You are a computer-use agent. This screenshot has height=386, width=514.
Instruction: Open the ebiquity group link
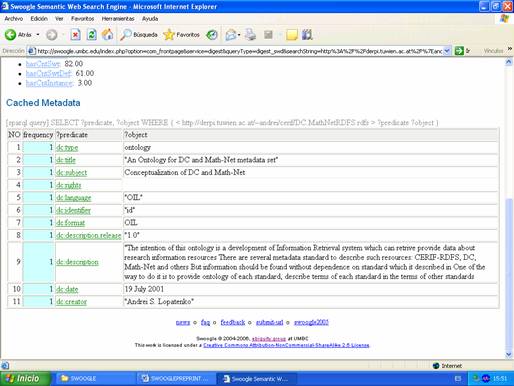[x=269, y=339]
